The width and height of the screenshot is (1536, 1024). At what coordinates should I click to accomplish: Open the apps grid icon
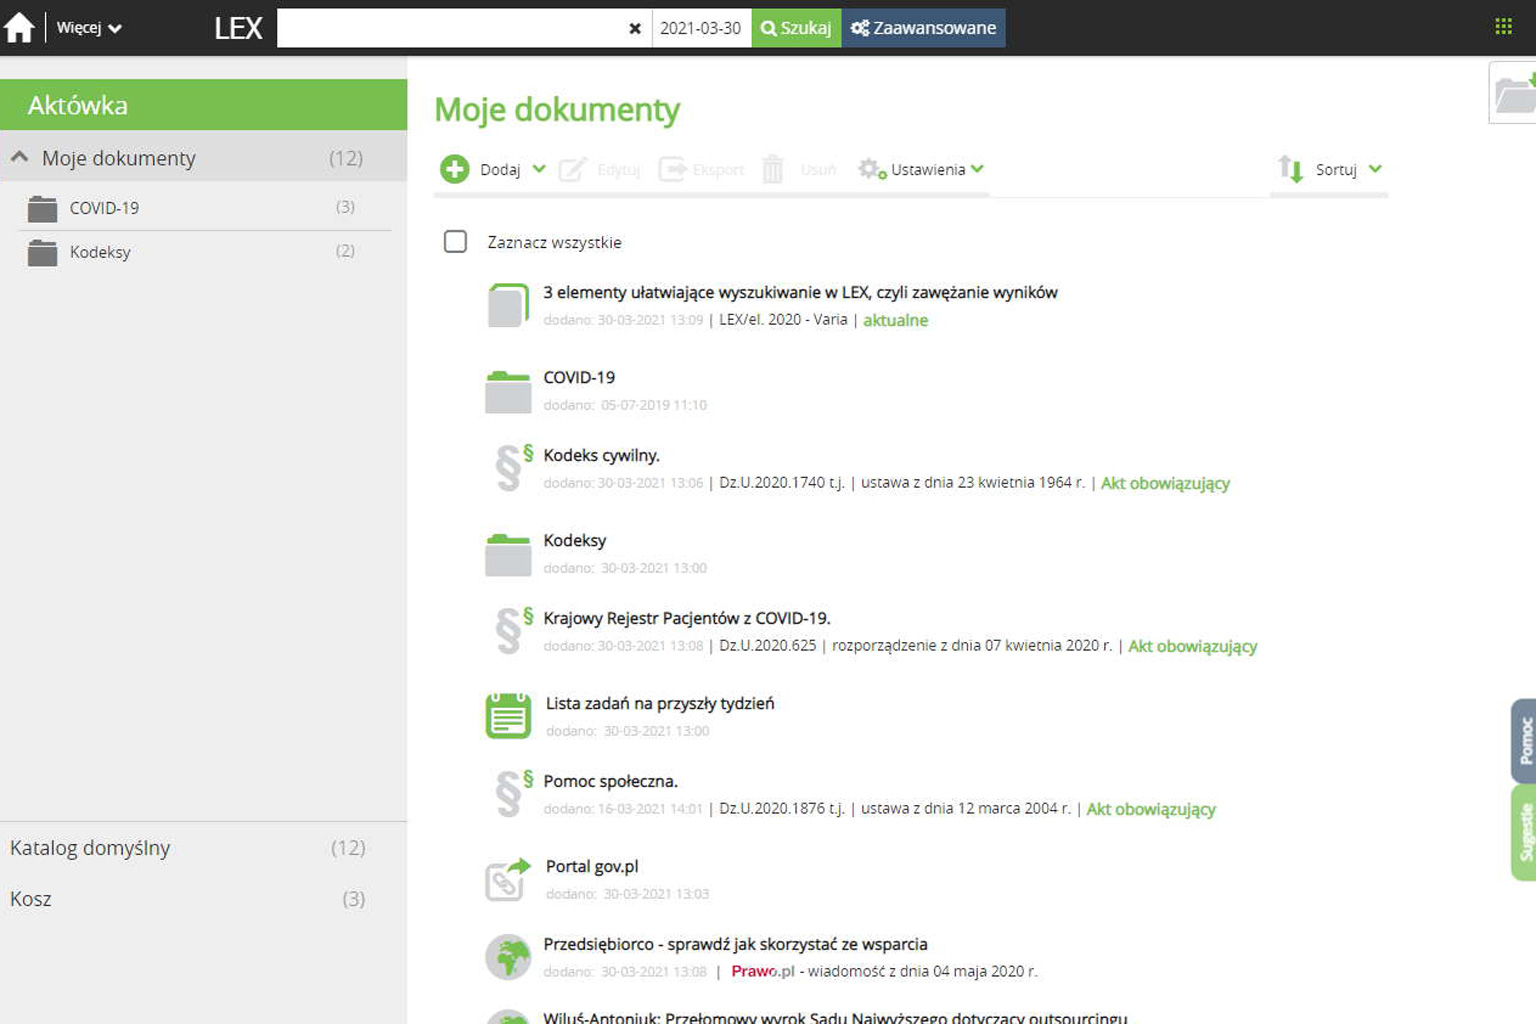pos(1503,27)
